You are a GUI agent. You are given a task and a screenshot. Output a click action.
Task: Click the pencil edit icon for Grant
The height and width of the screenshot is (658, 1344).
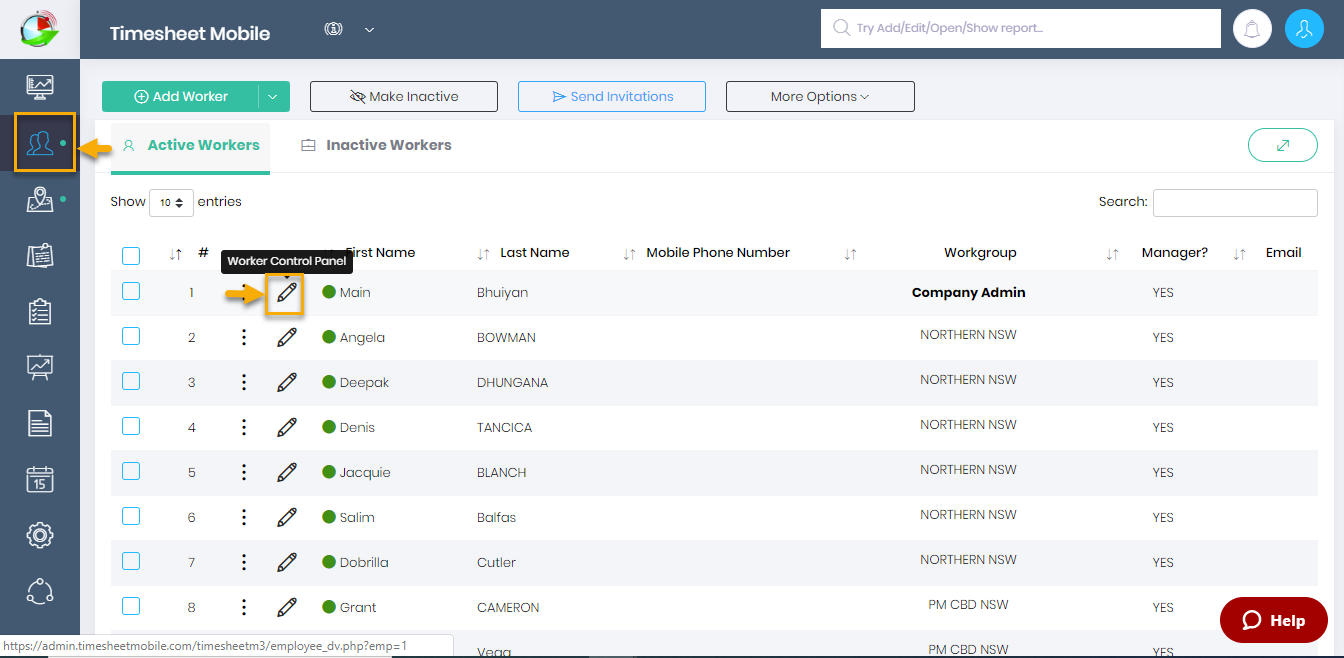click(287, 607)
